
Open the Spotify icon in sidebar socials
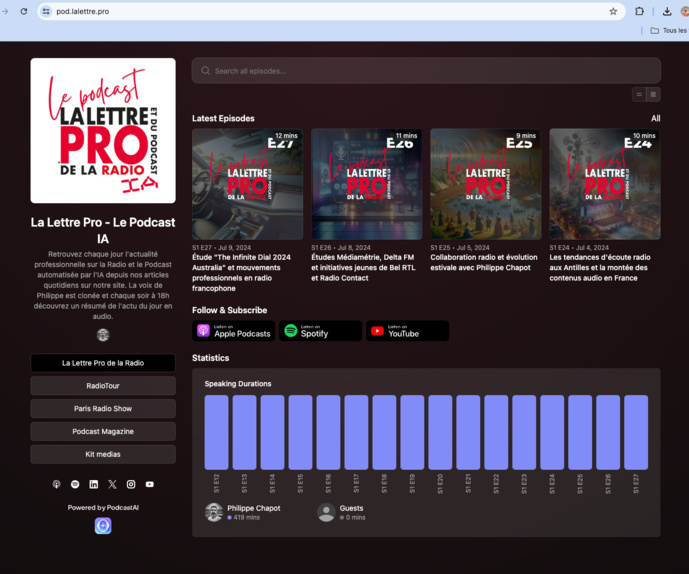click(x=75, y=484)
